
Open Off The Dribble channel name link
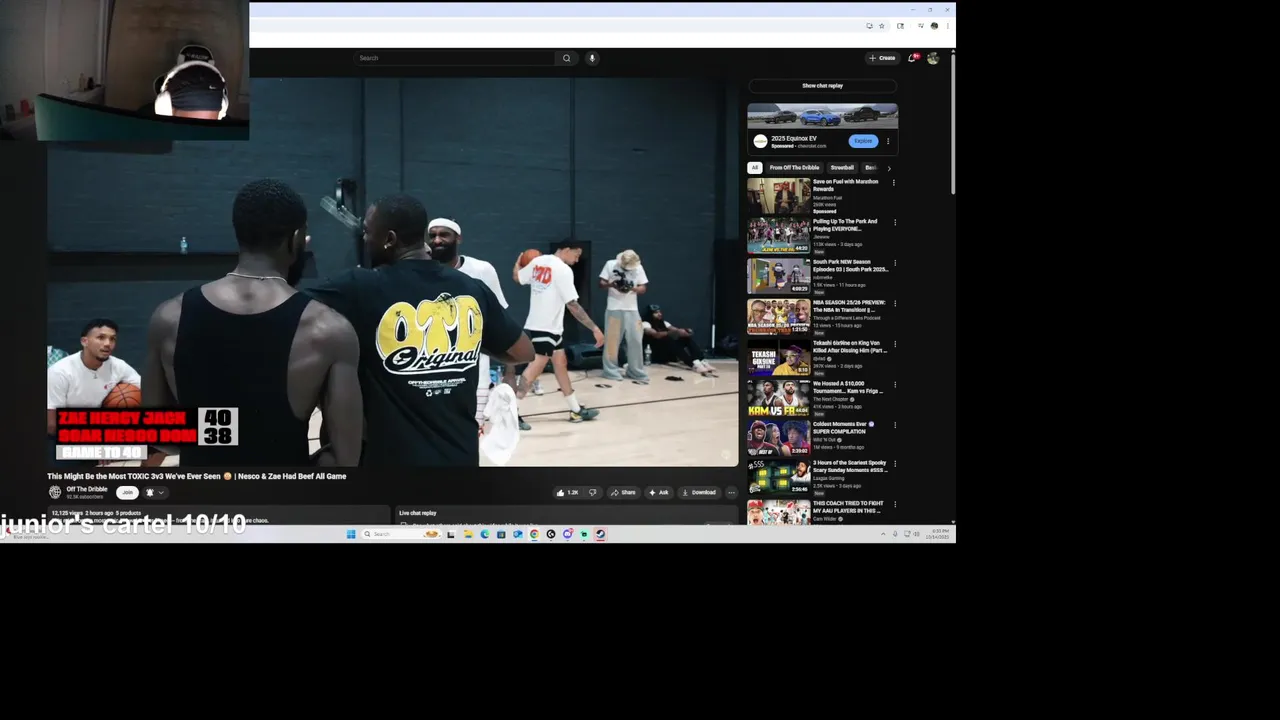(87, 489)
